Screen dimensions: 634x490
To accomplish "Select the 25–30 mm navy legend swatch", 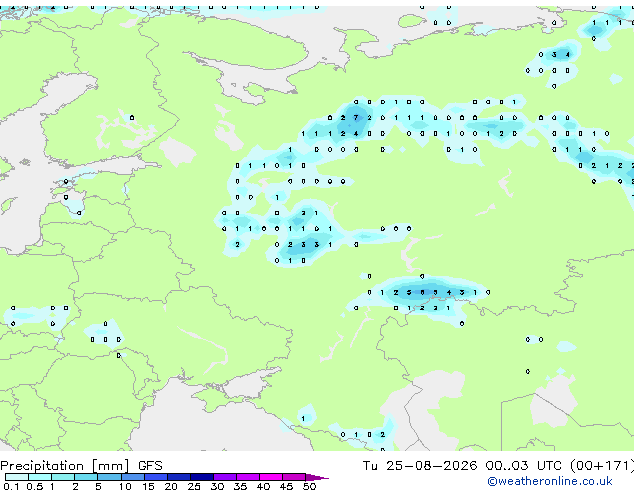I will [202, 477].
